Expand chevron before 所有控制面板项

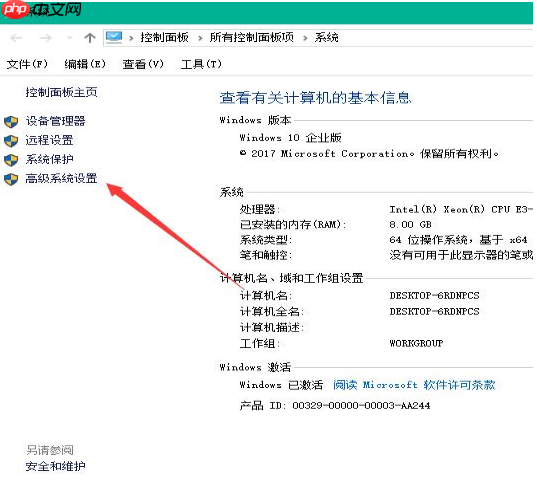(200, 38)
